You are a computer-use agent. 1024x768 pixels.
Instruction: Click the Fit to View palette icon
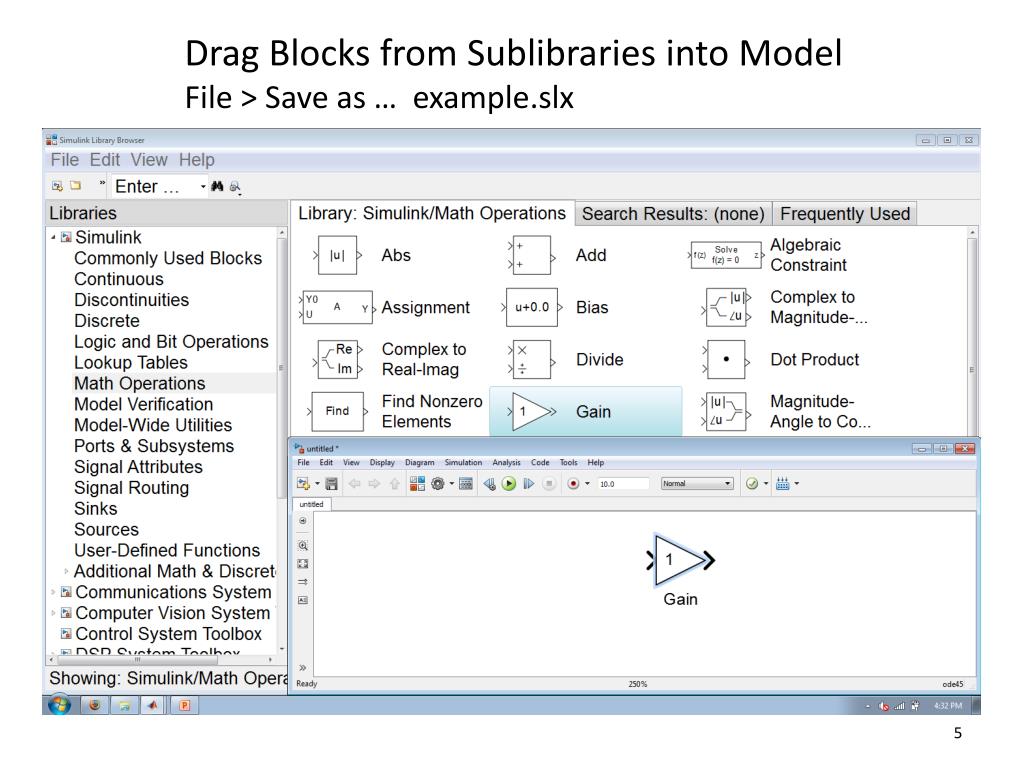click(303, 564)
